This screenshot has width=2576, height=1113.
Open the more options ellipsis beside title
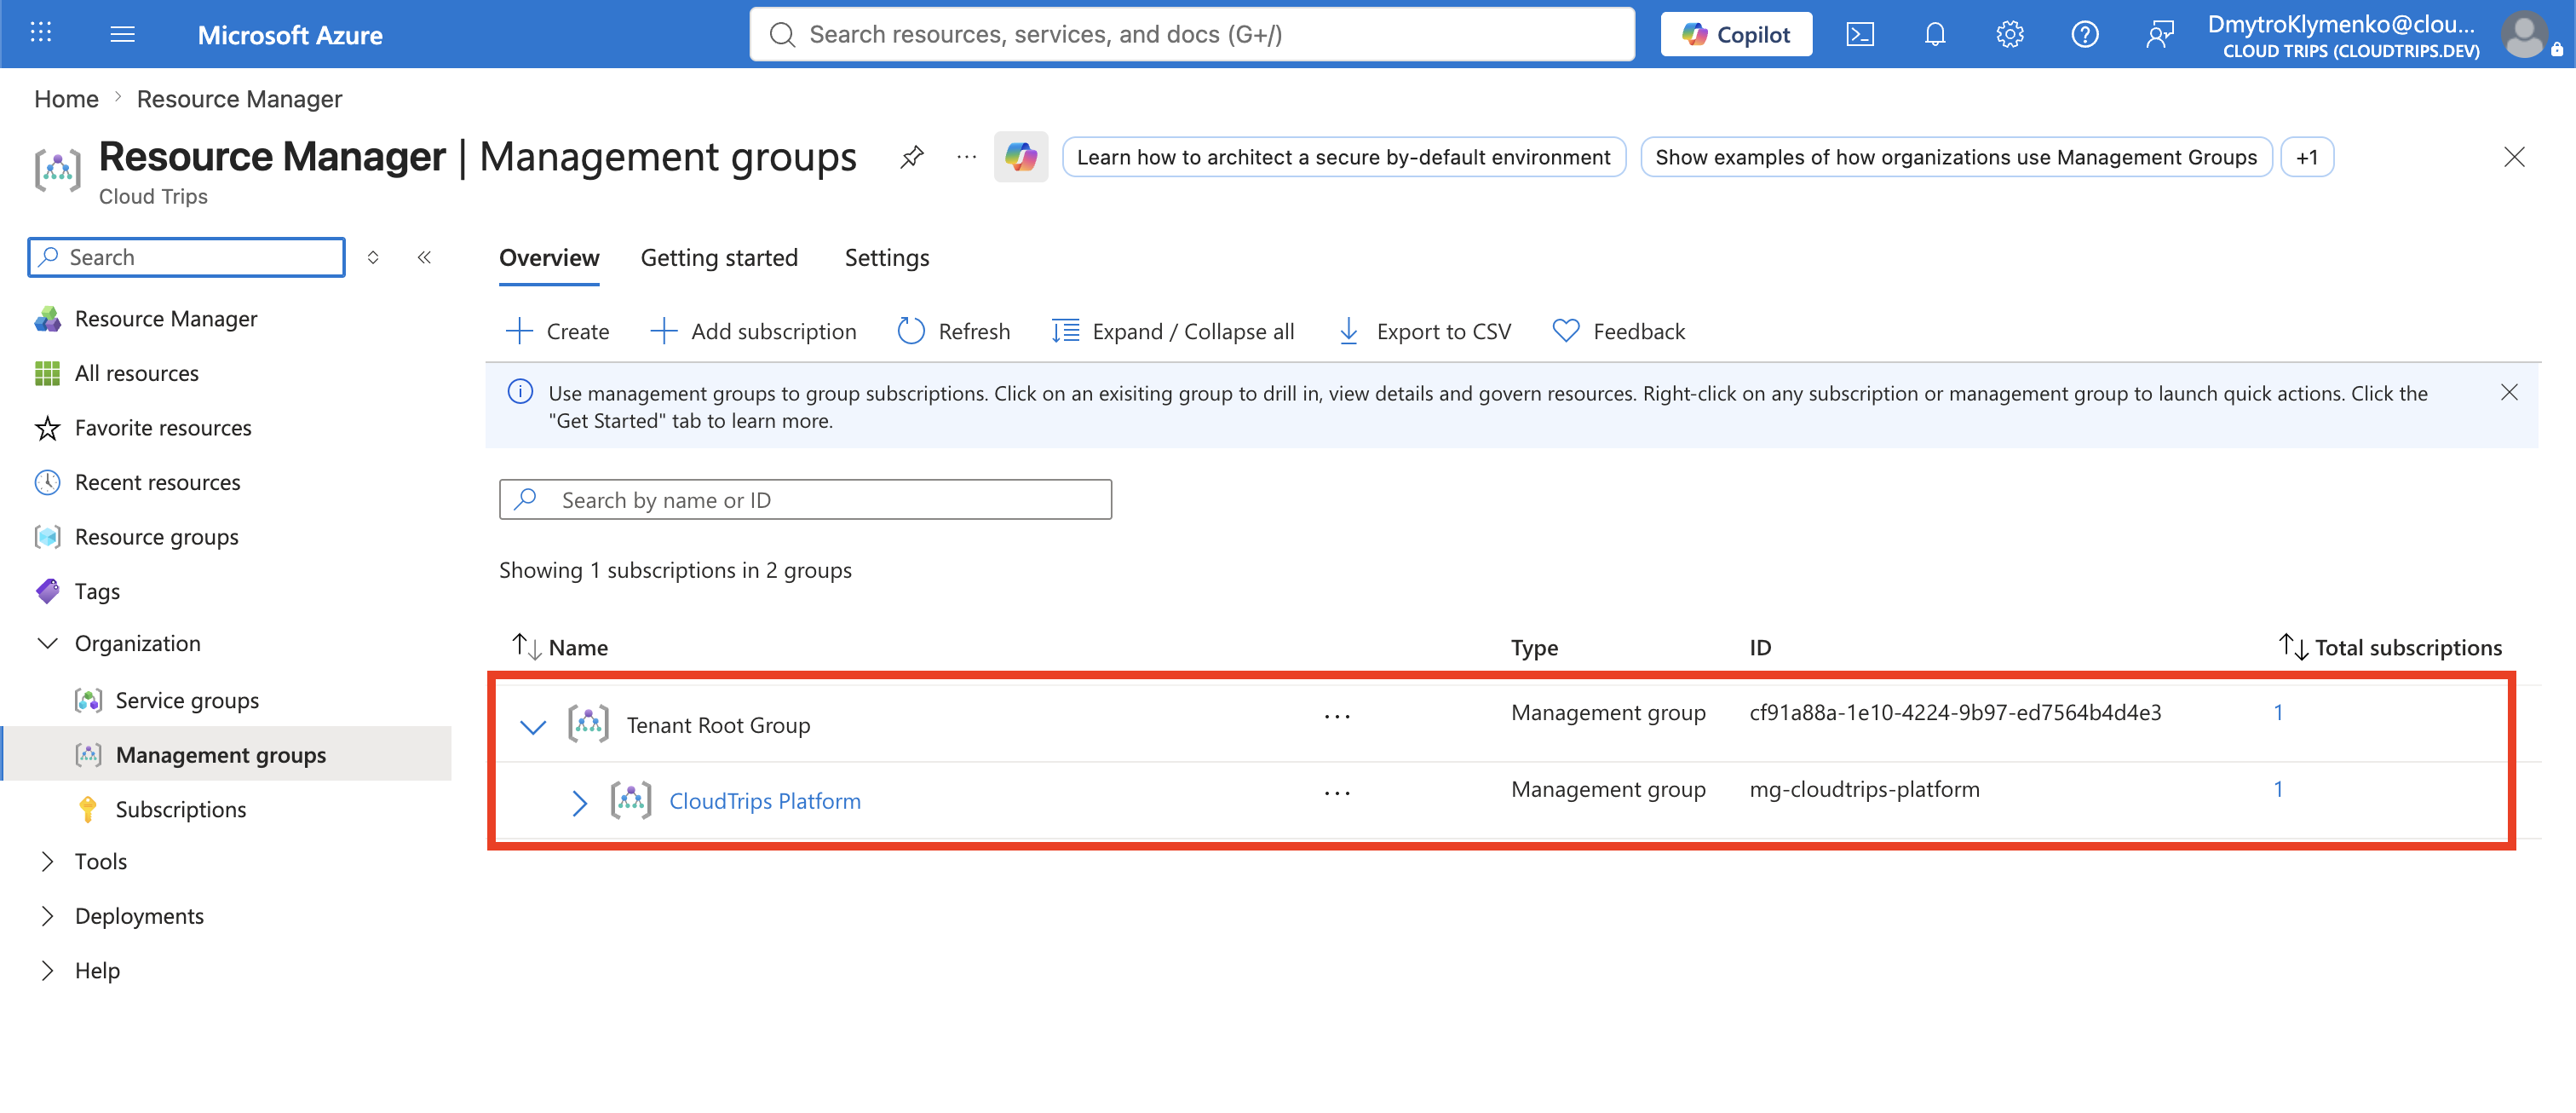point(966,157)
